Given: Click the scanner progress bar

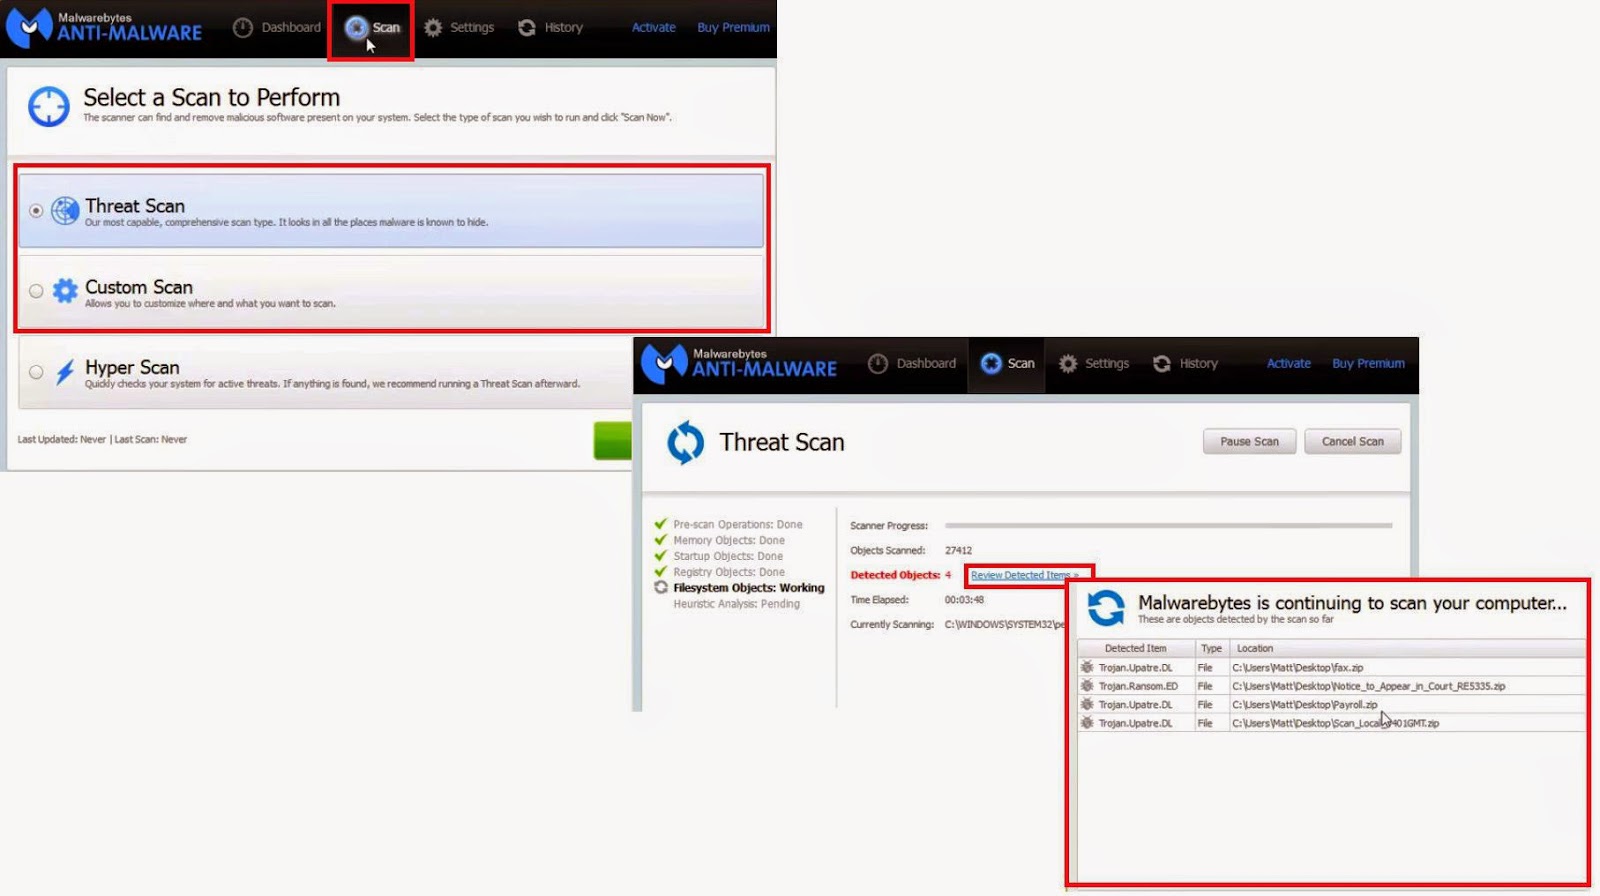Looking at the screenshot, I should tap(1168, 525).
